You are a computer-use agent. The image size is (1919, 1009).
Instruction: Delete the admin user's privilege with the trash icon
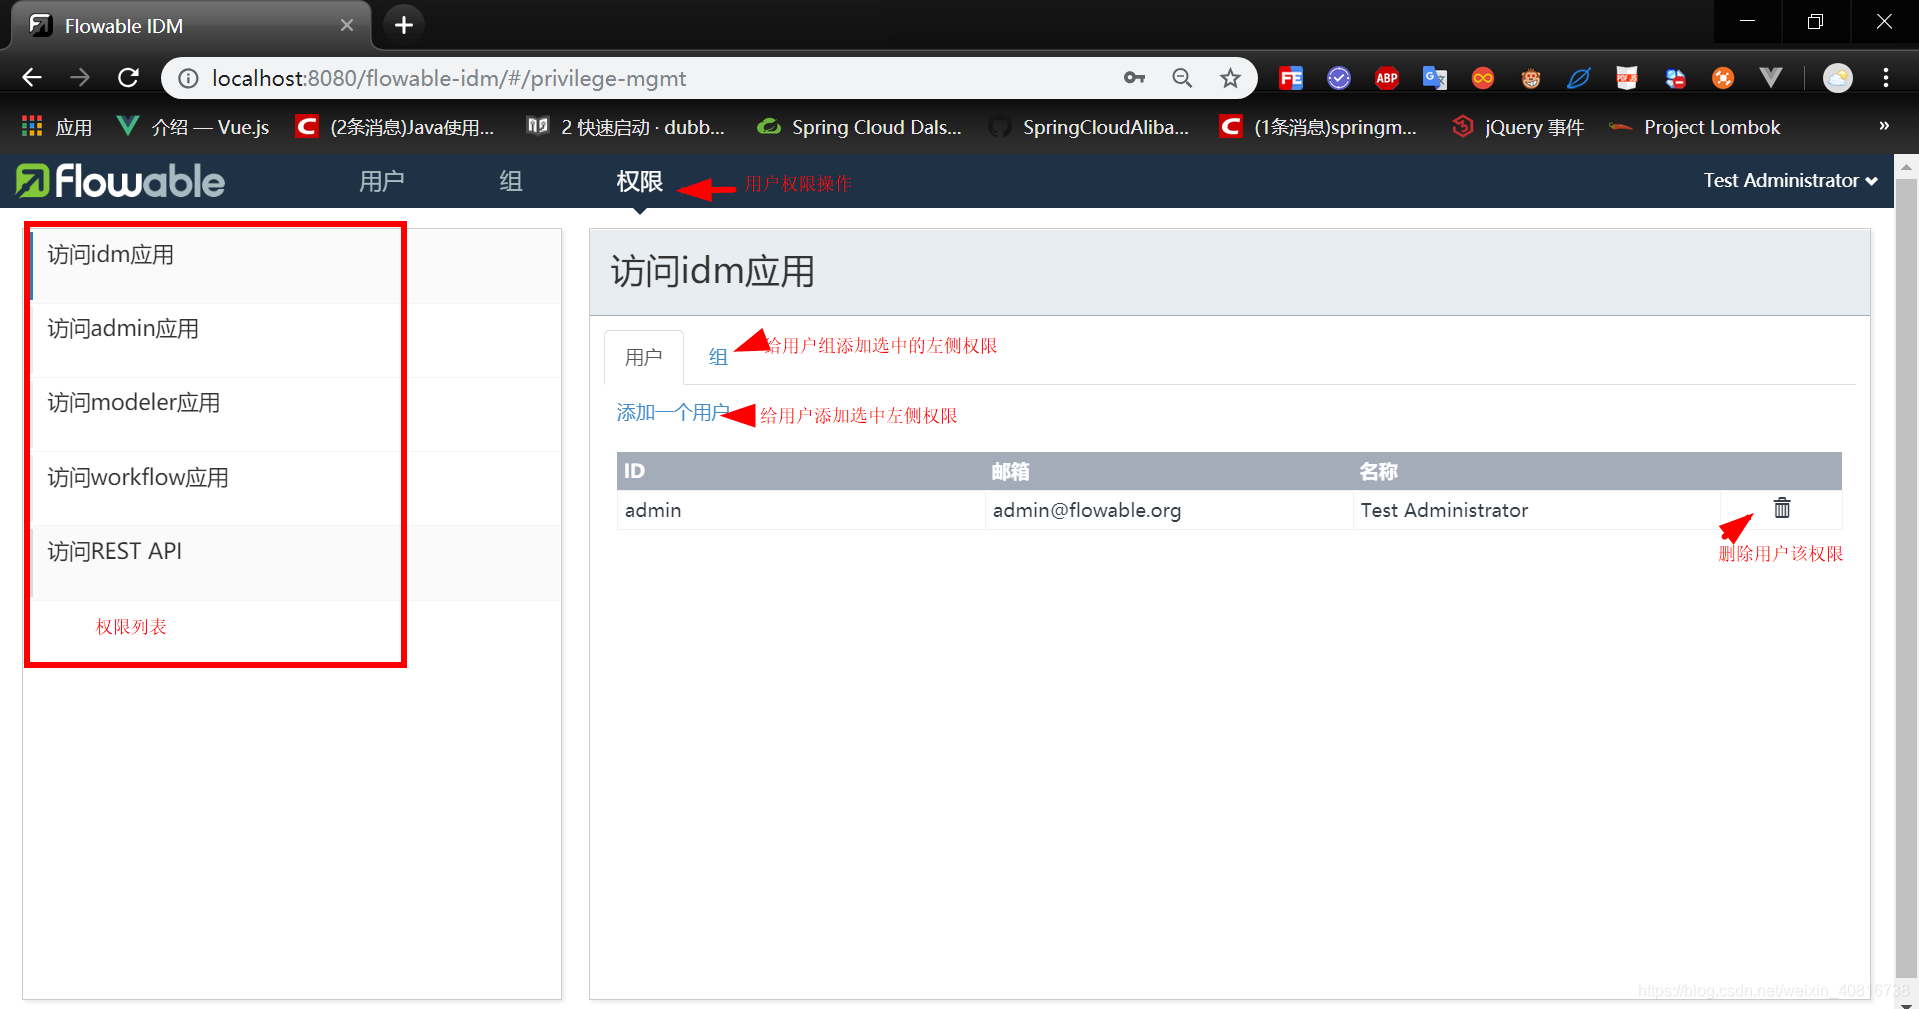point(1782,508)
